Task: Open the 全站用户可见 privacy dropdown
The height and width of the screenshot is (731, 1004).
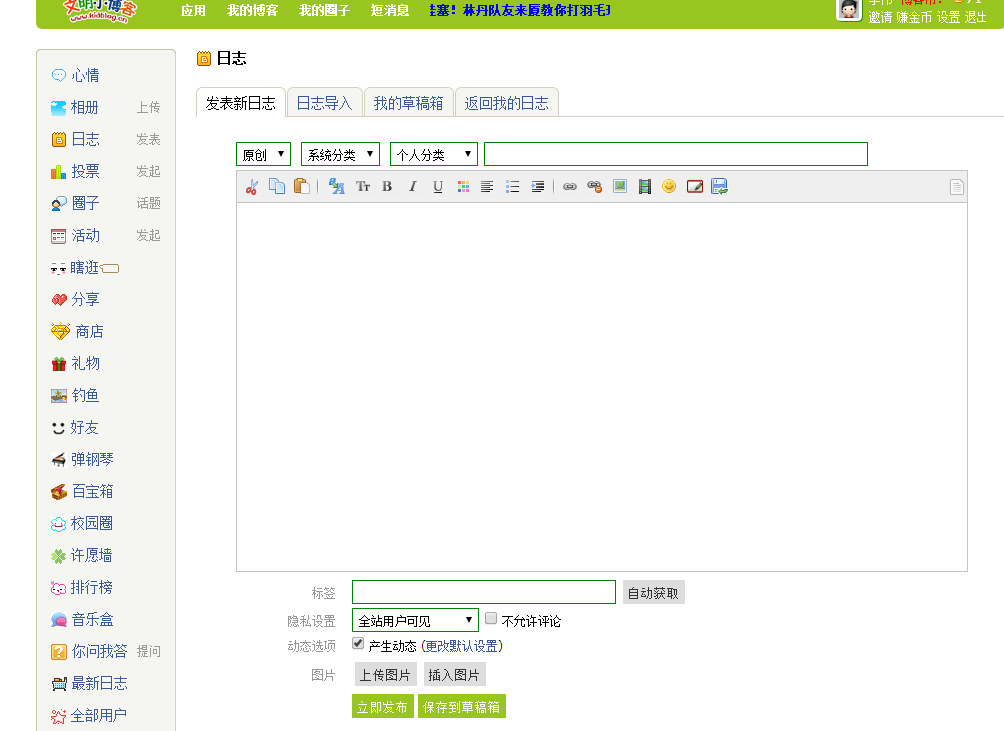Action: (x=415, y=619)
